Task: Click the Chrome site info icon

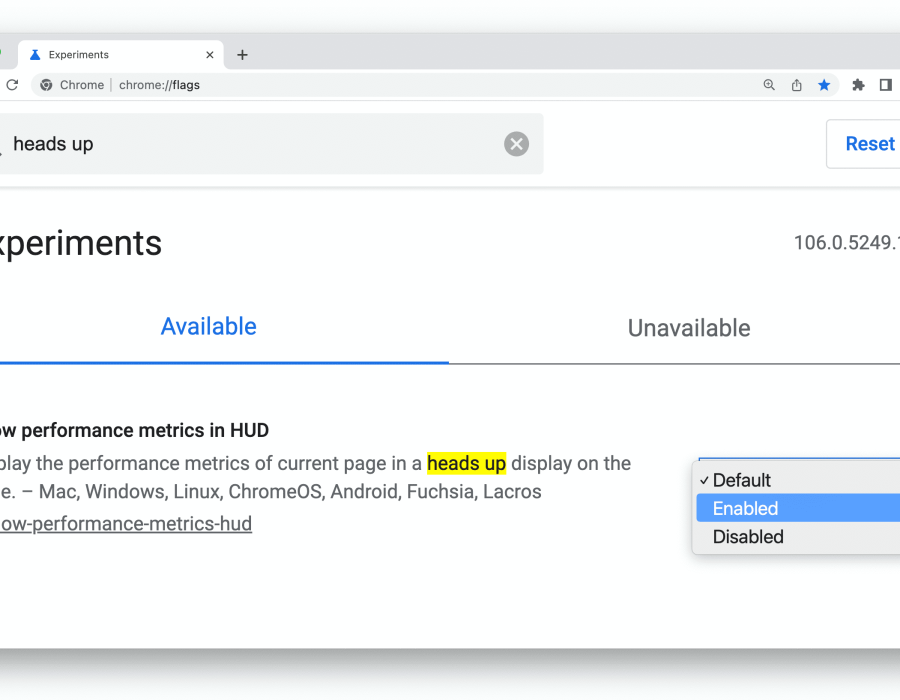Action: pos(46,85)
